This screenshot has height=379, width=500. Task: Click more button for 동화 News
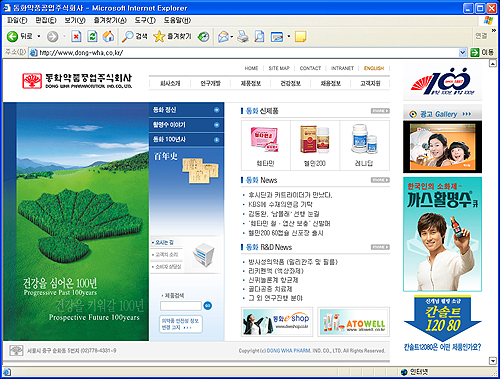(x=380, y=180)
